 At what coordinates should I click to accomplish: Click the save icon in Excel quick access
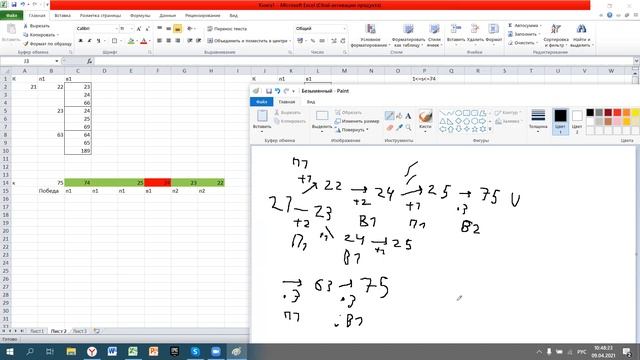coord(14,4)
